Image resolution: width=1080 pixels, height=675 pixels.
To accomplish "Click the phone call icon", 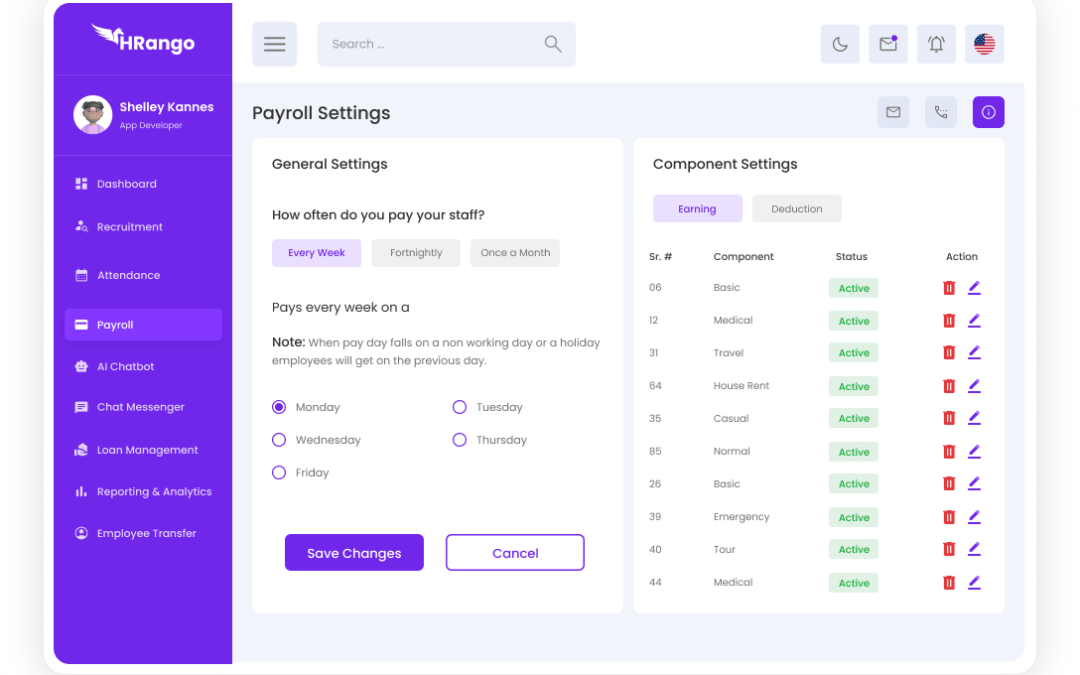I will click(940, 112).
